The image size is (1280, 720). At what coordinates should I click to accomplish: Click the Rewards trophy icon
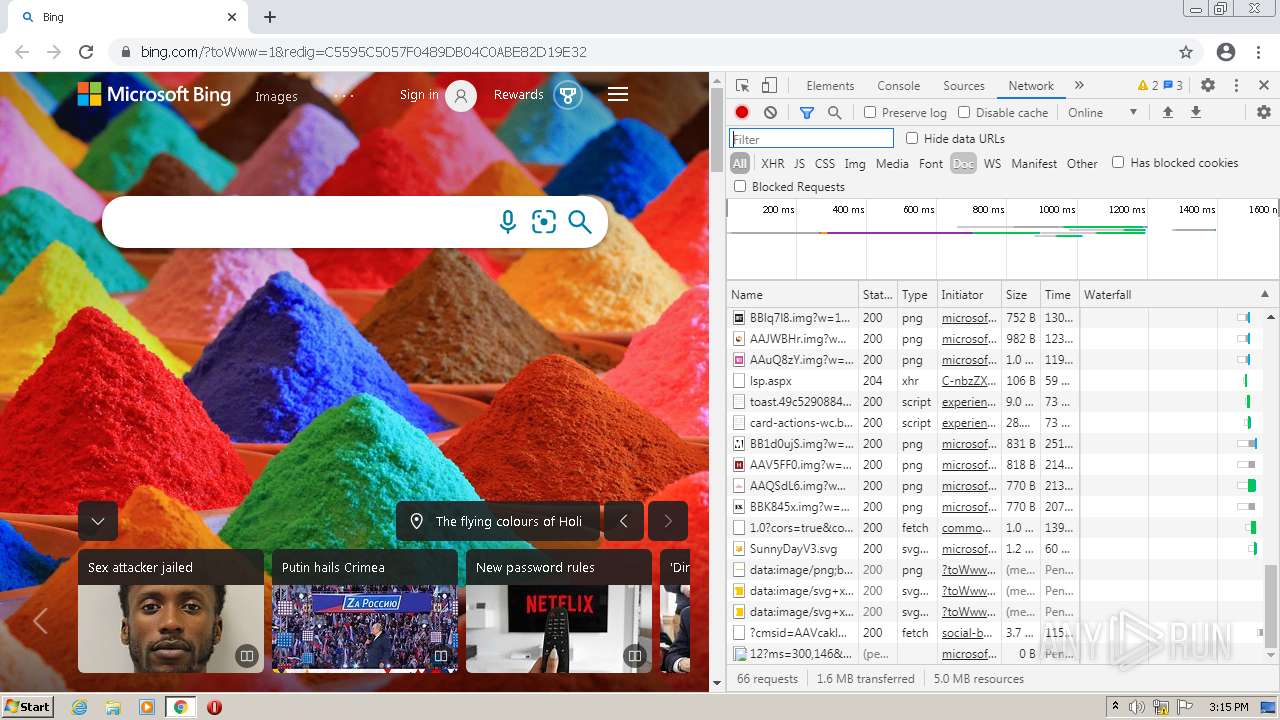(568, 96)
